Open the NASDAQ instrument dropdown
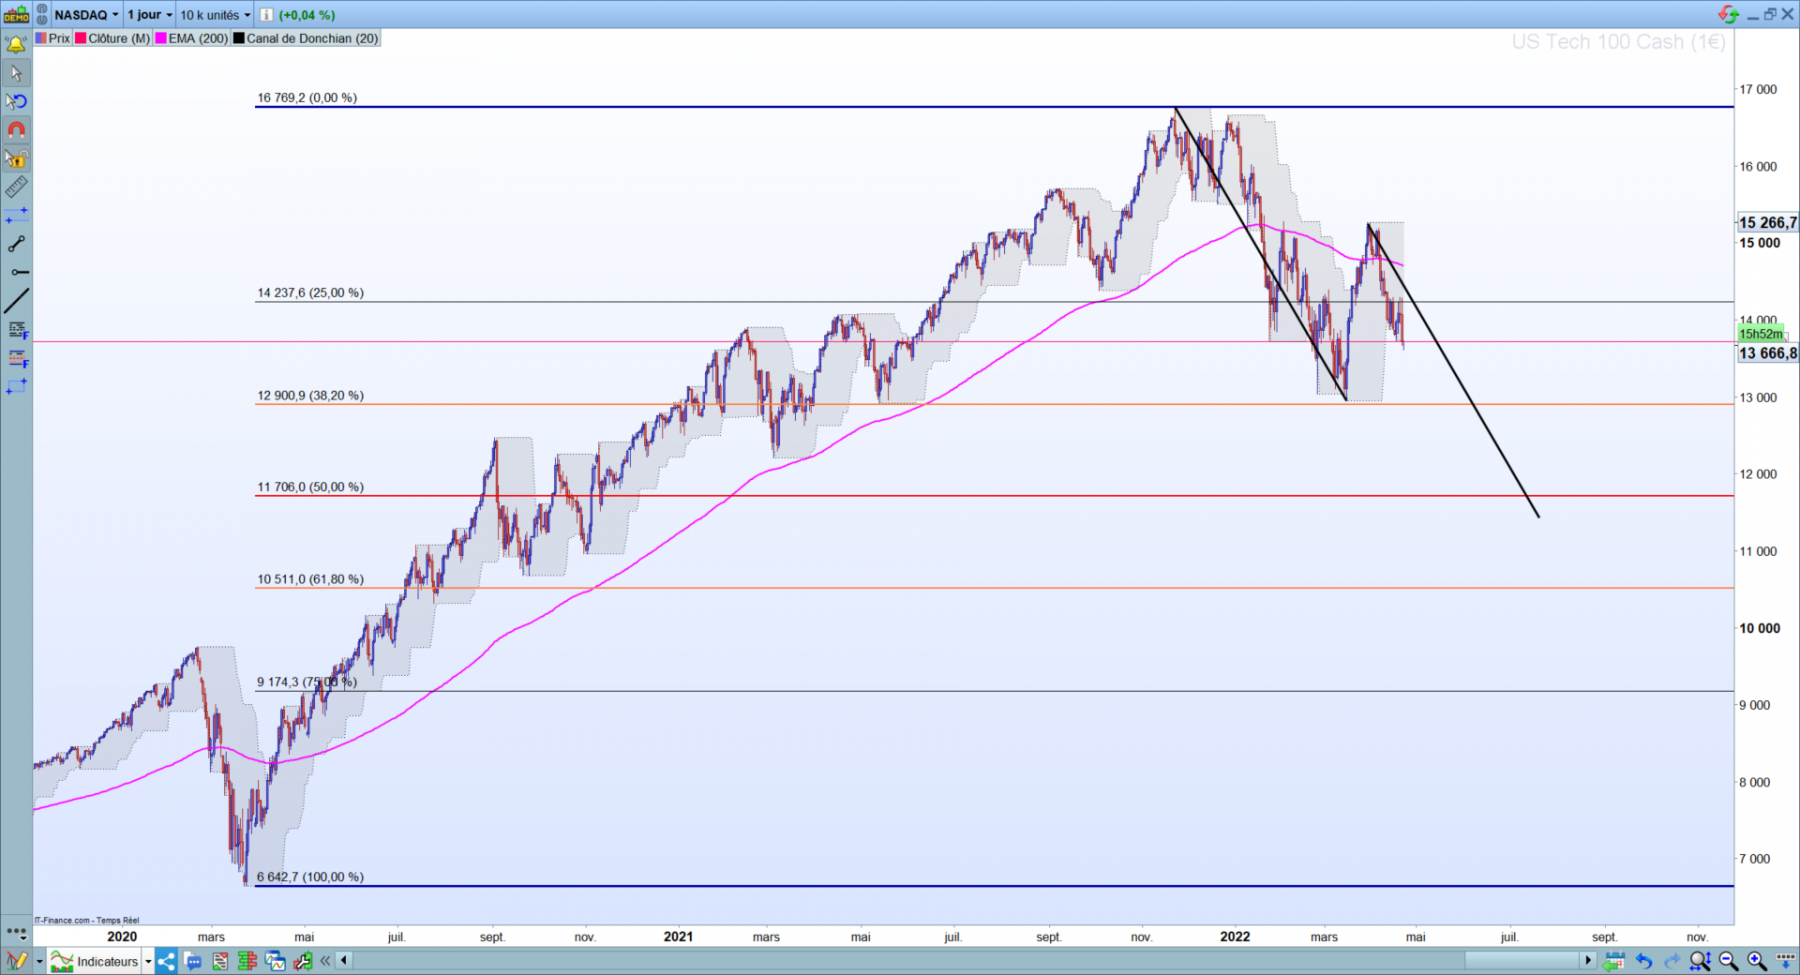 click(86, 15)
